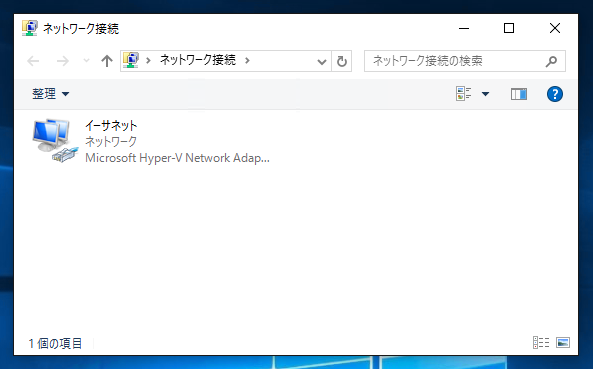Open the 整理 menu
Image resolution: width=593 pixels, height=369 pixels.
tap(50, 94)
